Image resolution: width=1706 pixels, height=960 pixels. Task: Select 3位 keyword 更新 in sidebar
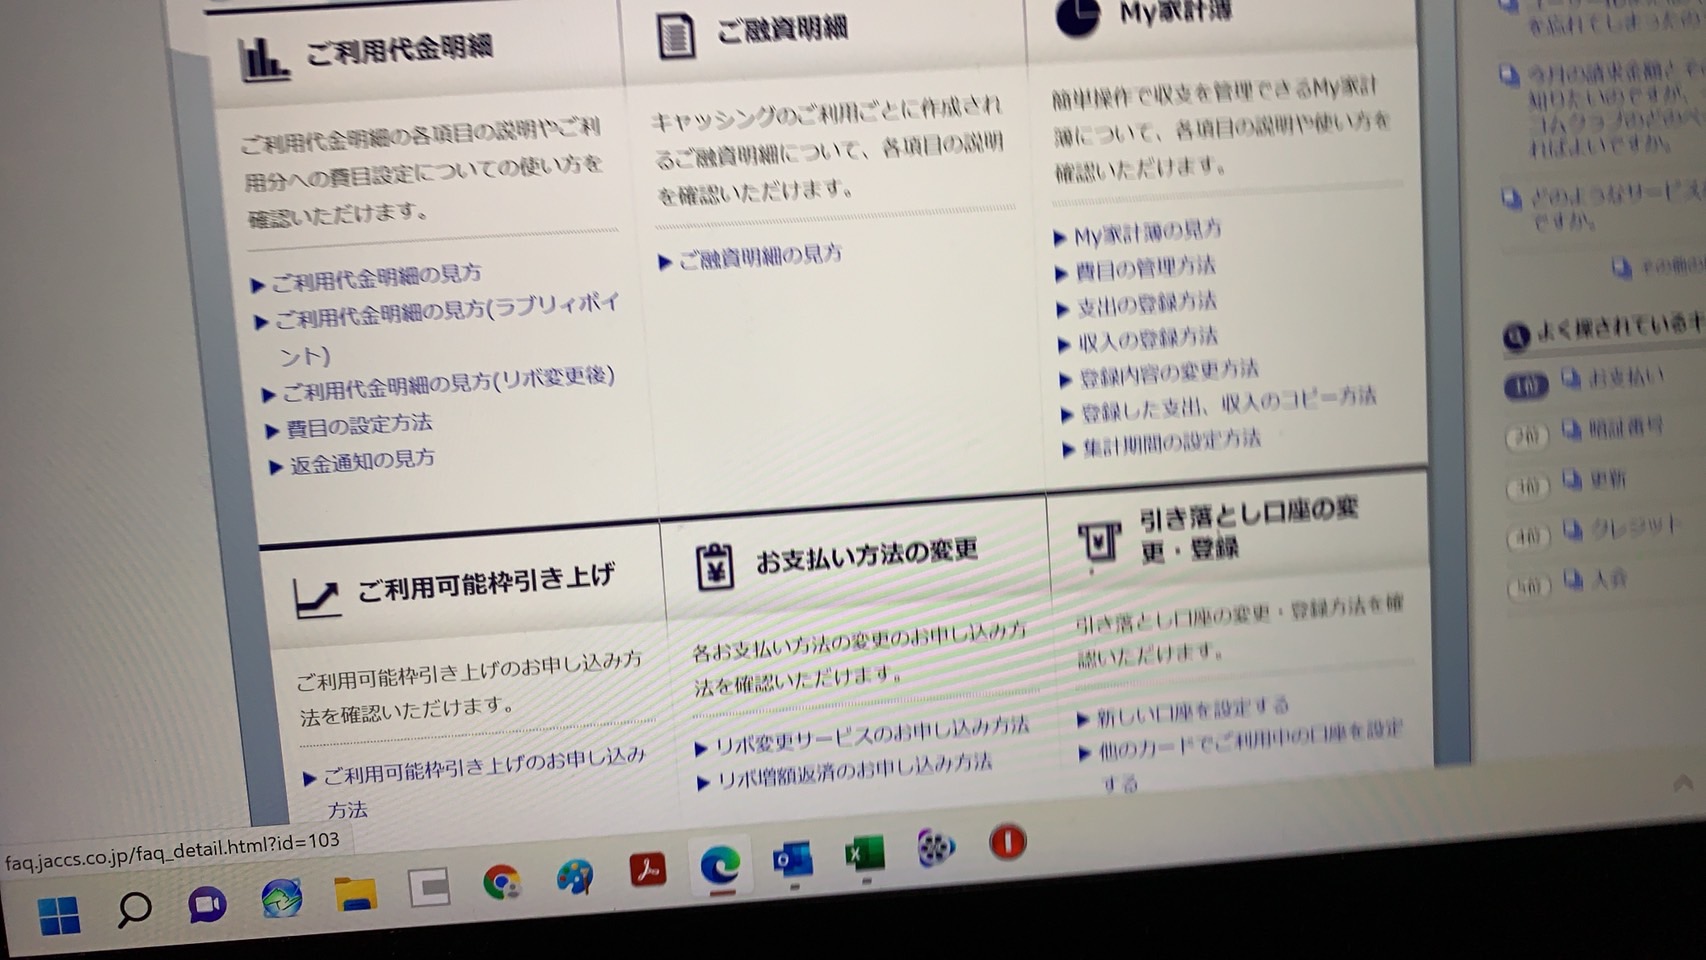point(1609,480)
